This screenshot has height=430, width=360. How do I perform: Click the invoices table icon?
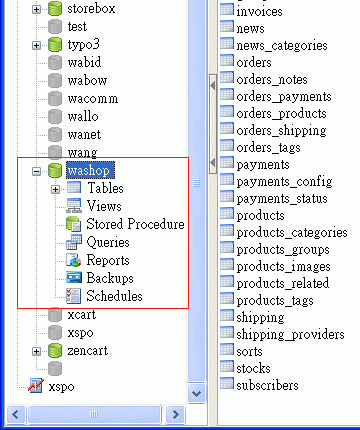(227, 9)
